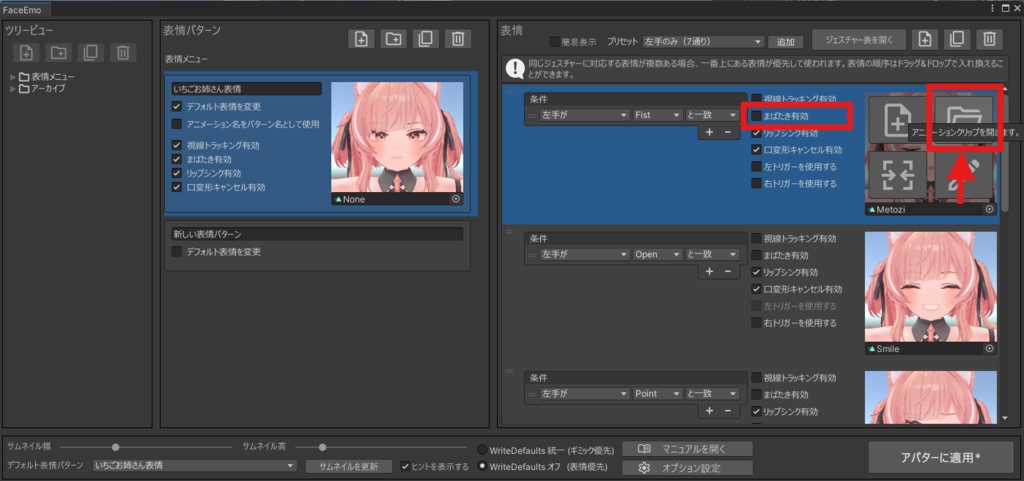Remove a condition with minus in the Fist row
The image size is (1024, 481).
click(727, 132)
